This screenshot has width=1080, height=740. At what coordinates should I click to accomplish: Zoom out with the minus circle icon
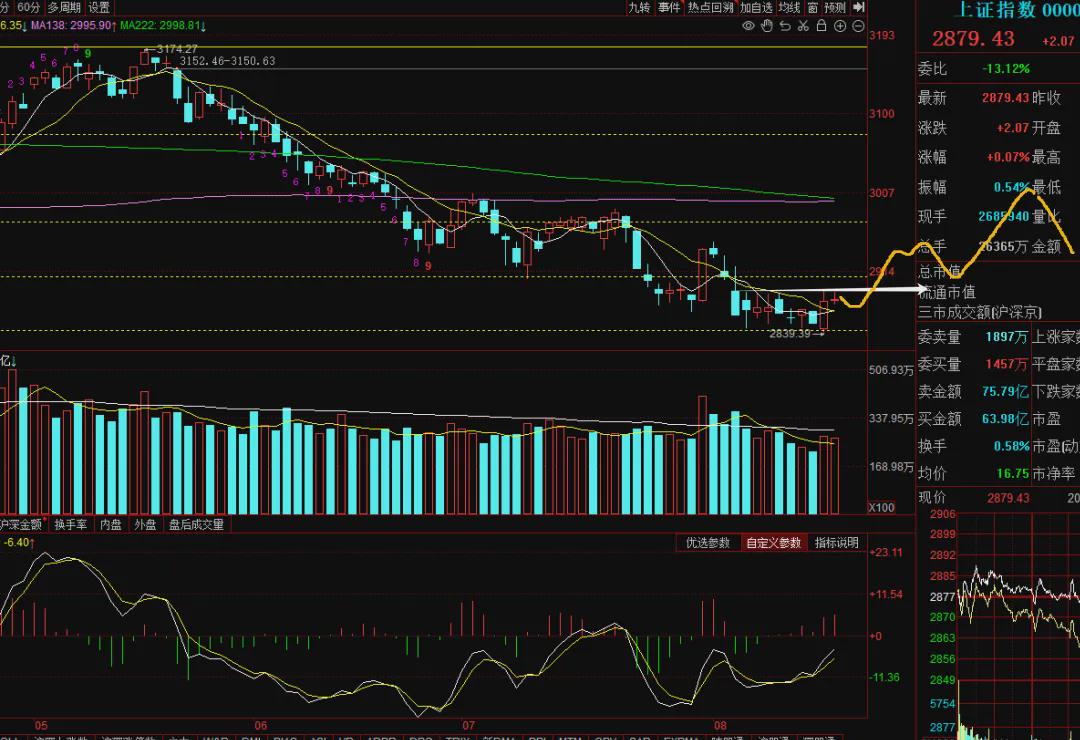coord(858,26)
